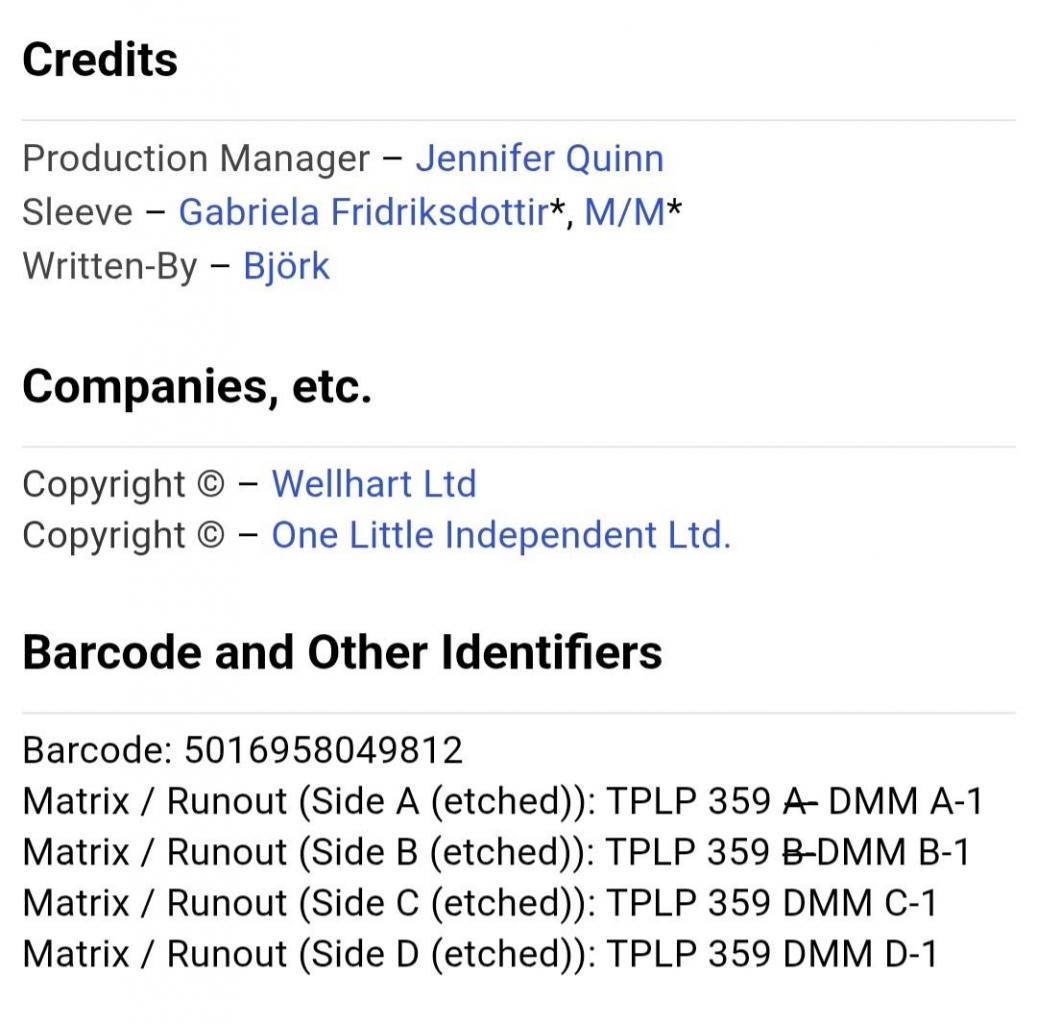
Task: Open One Little Independent Ltd. link
Action: coord(501,534)
